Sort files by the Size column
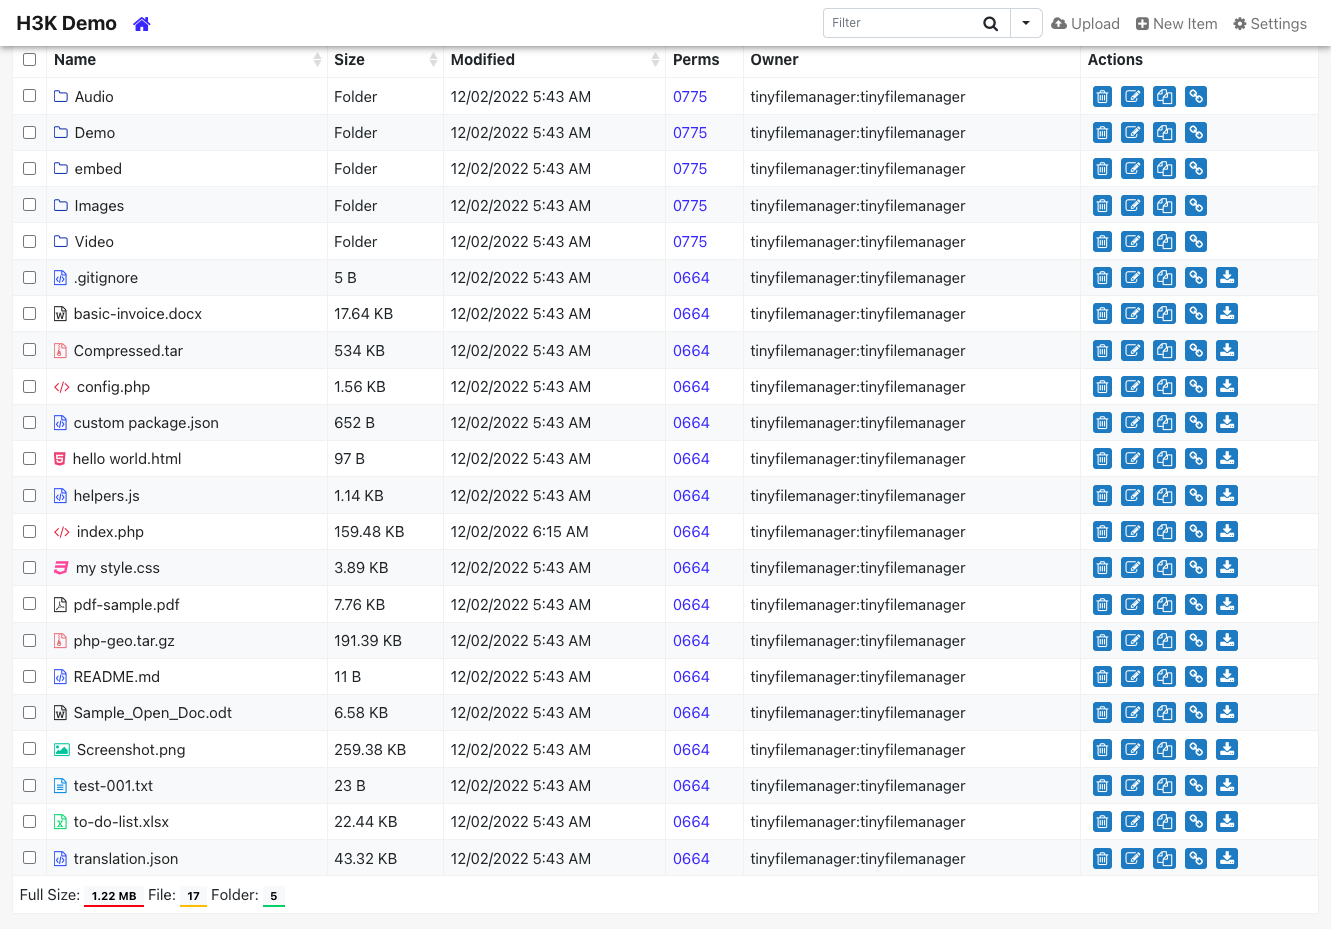This screenshot has height=929, width=1331. (x=385, y=60)
